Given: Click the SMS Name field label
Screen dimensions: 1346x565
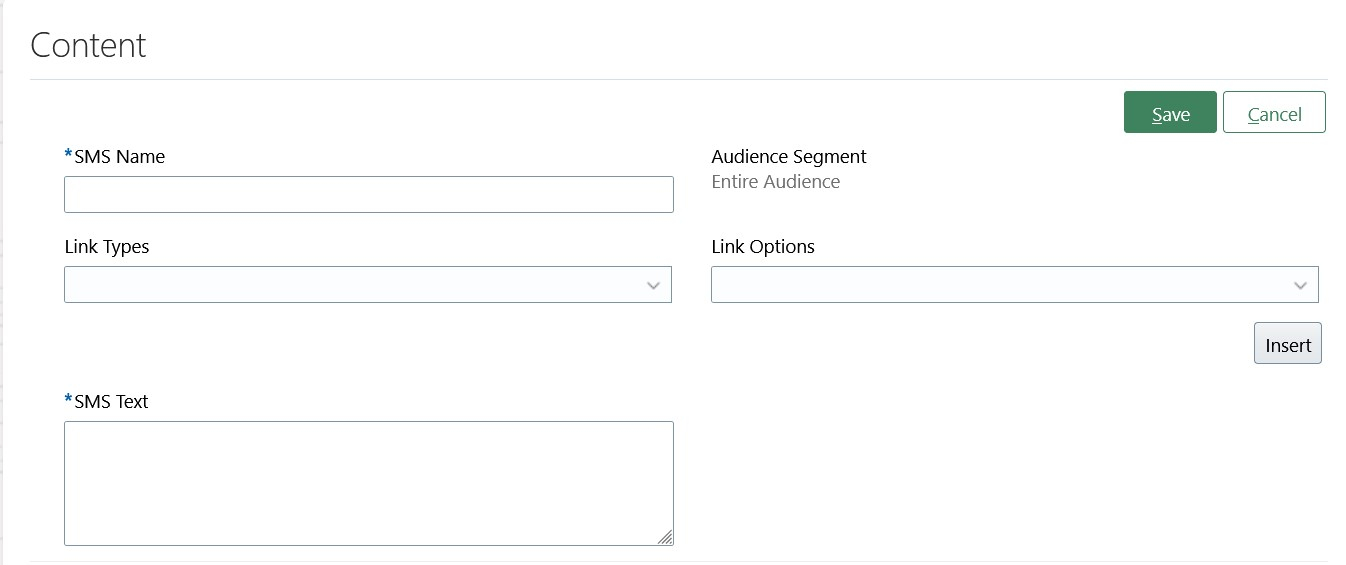Looking at the screenshot, I should pos(119,157).
